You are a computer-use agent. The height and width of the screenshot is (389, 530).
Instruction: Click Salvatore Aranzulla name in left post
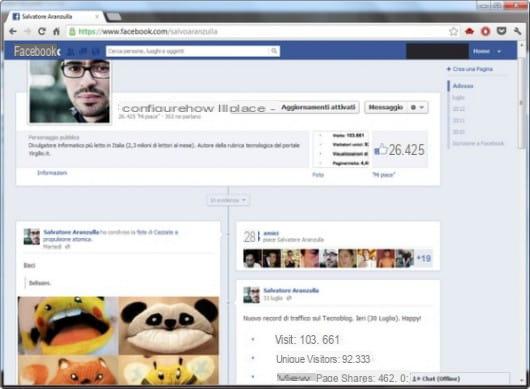click(71, 232)
